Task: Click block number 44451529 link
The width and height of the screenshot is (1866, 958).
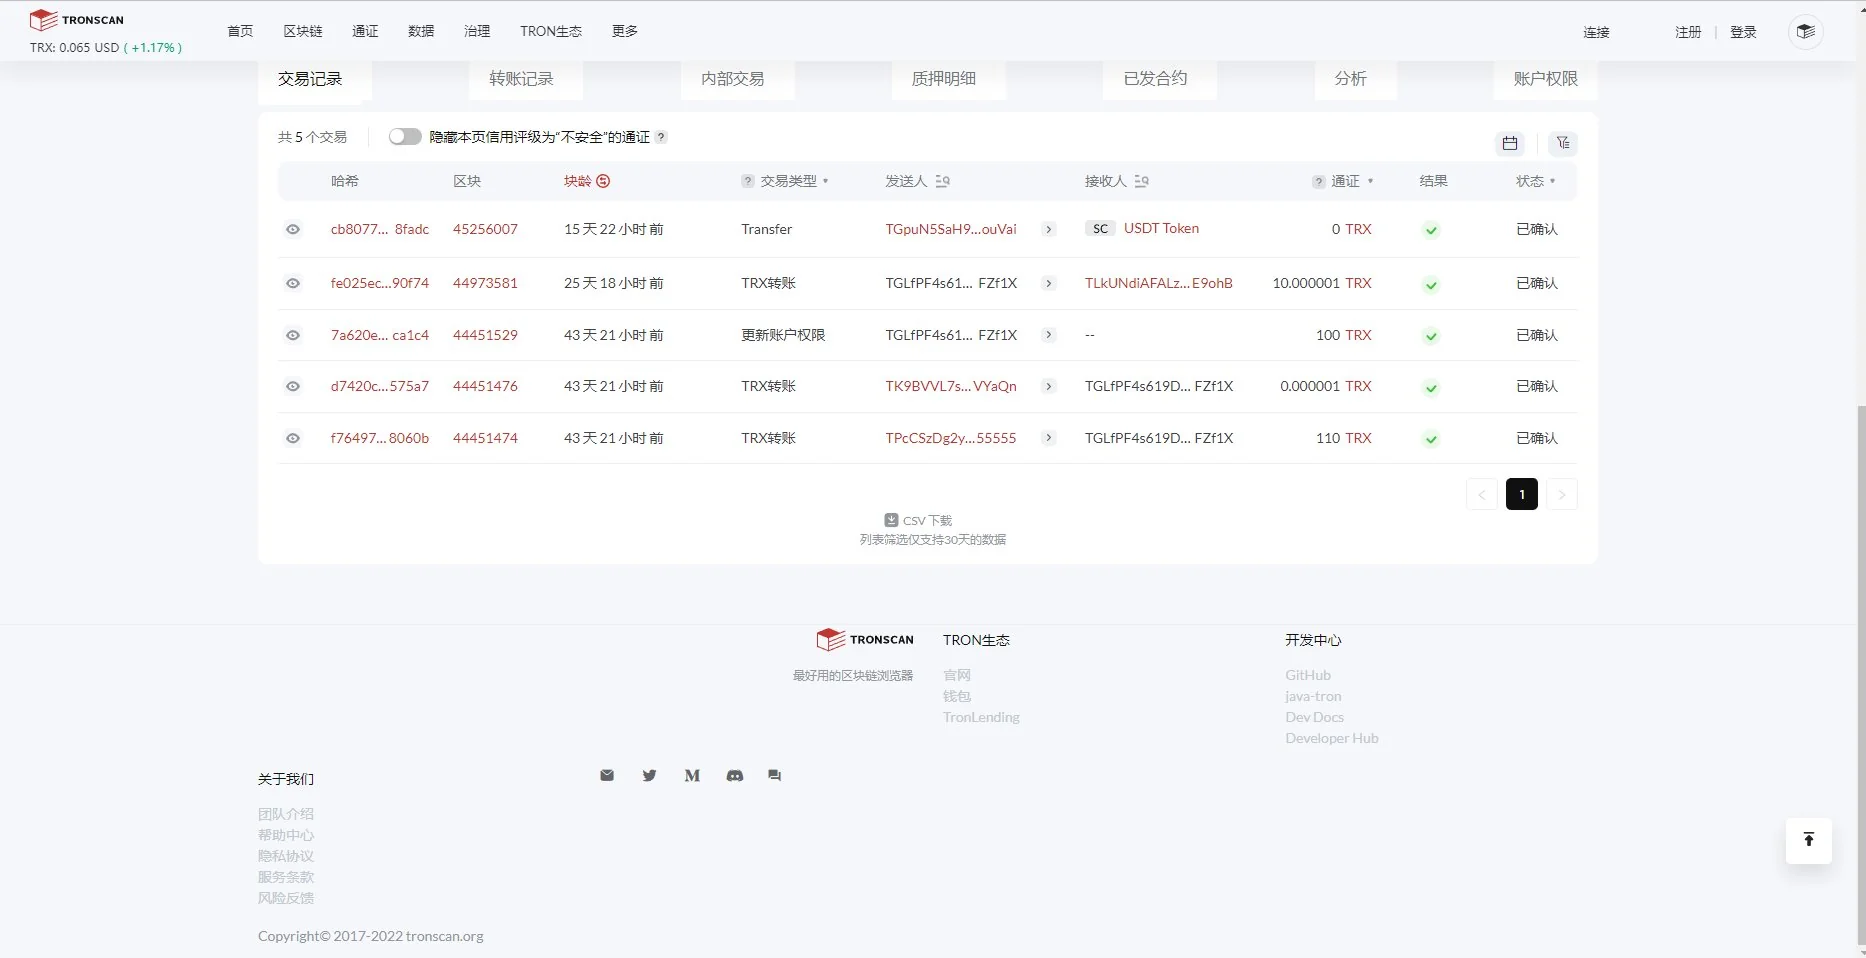Action: (485, 336)
